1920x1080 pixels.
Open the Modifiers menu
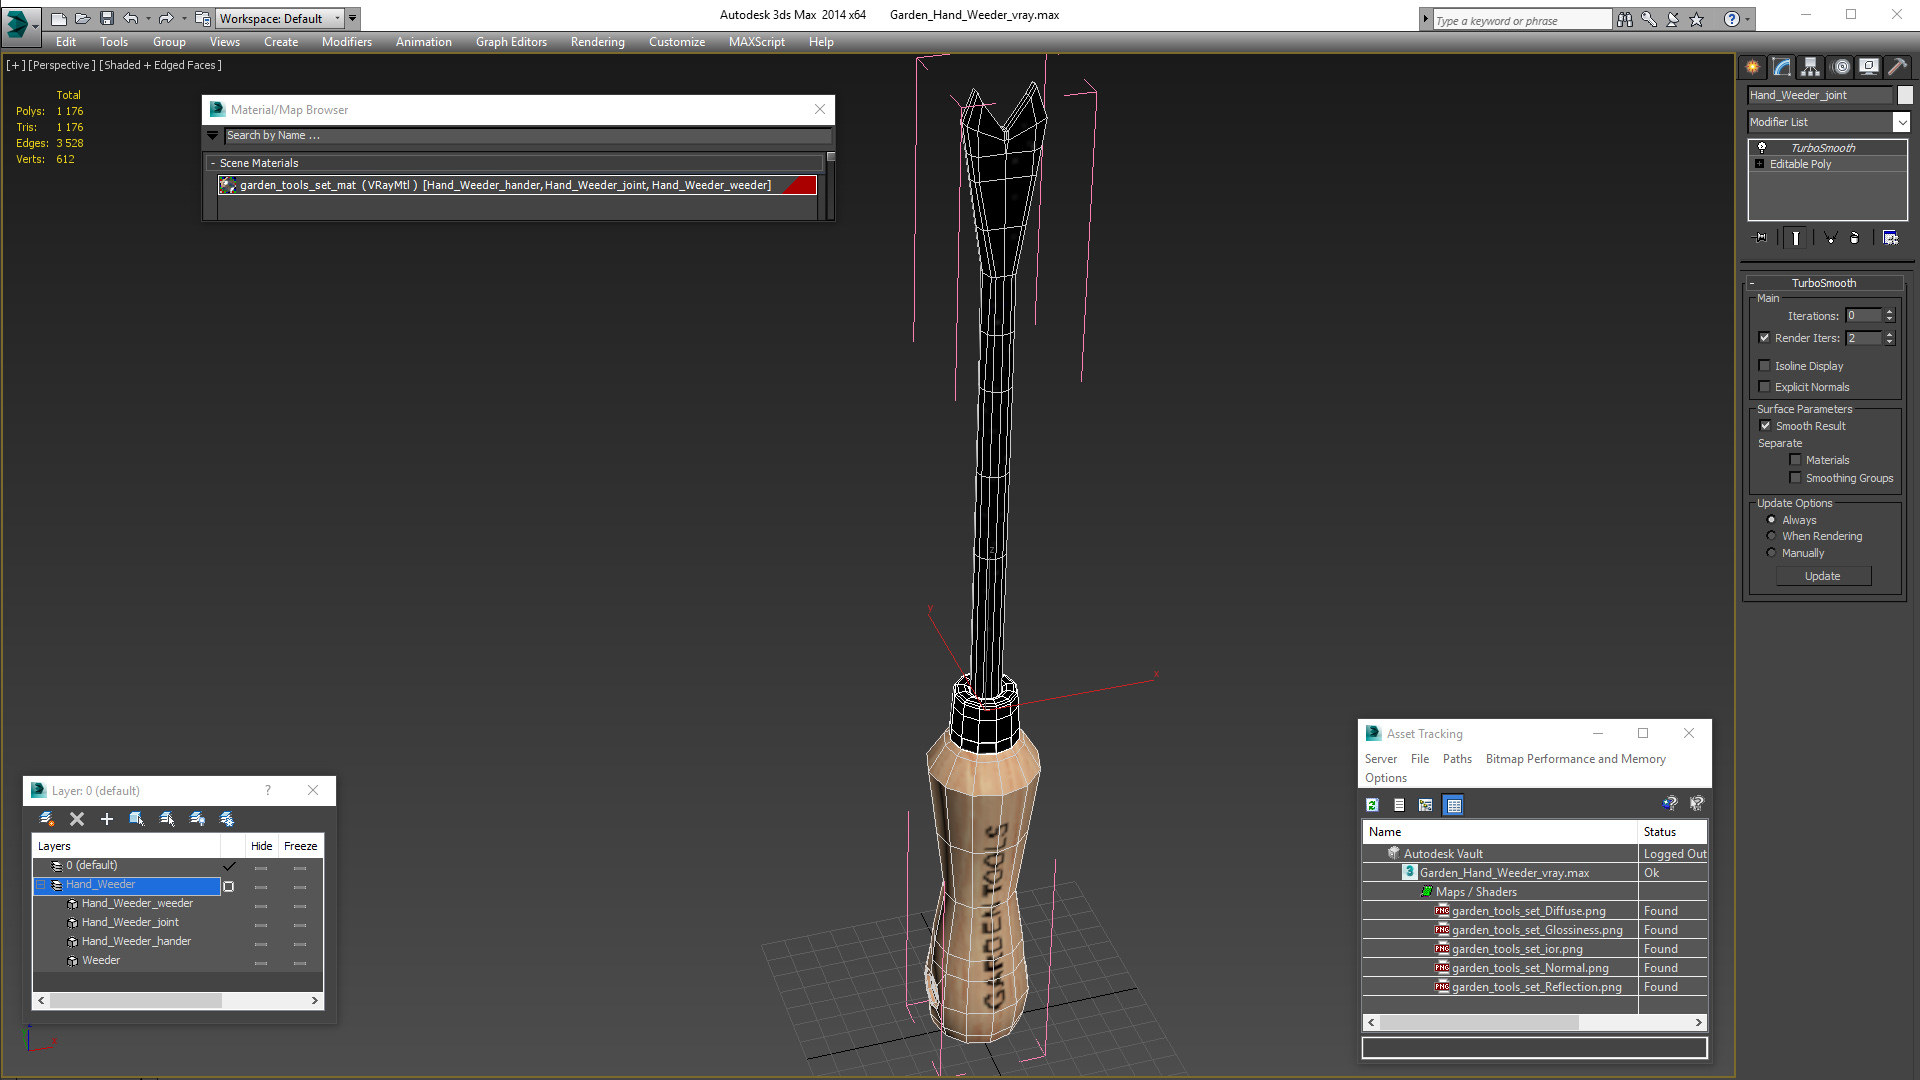click(346, 42)
